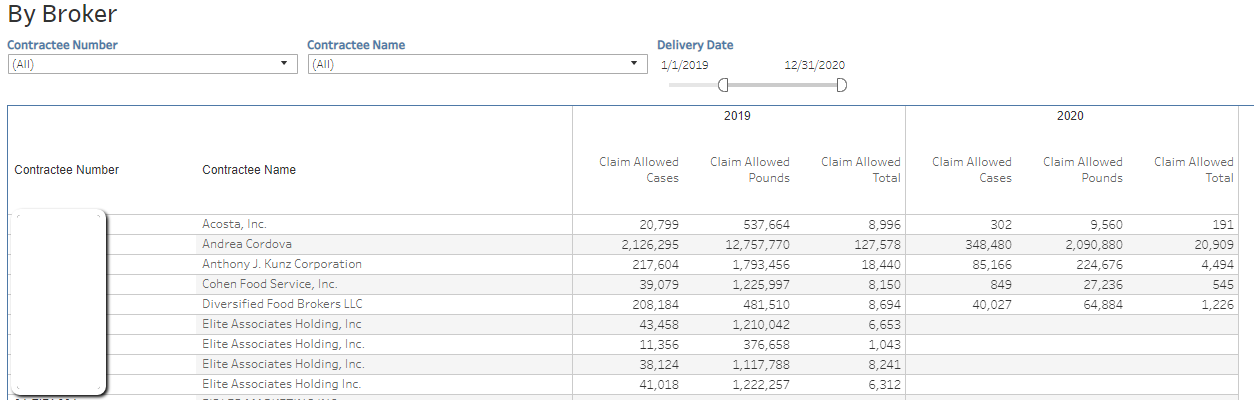The image size is (1254, 400).
Task: Click the 224,676 pounds value in 2020
Action: tap(1100, 265)
